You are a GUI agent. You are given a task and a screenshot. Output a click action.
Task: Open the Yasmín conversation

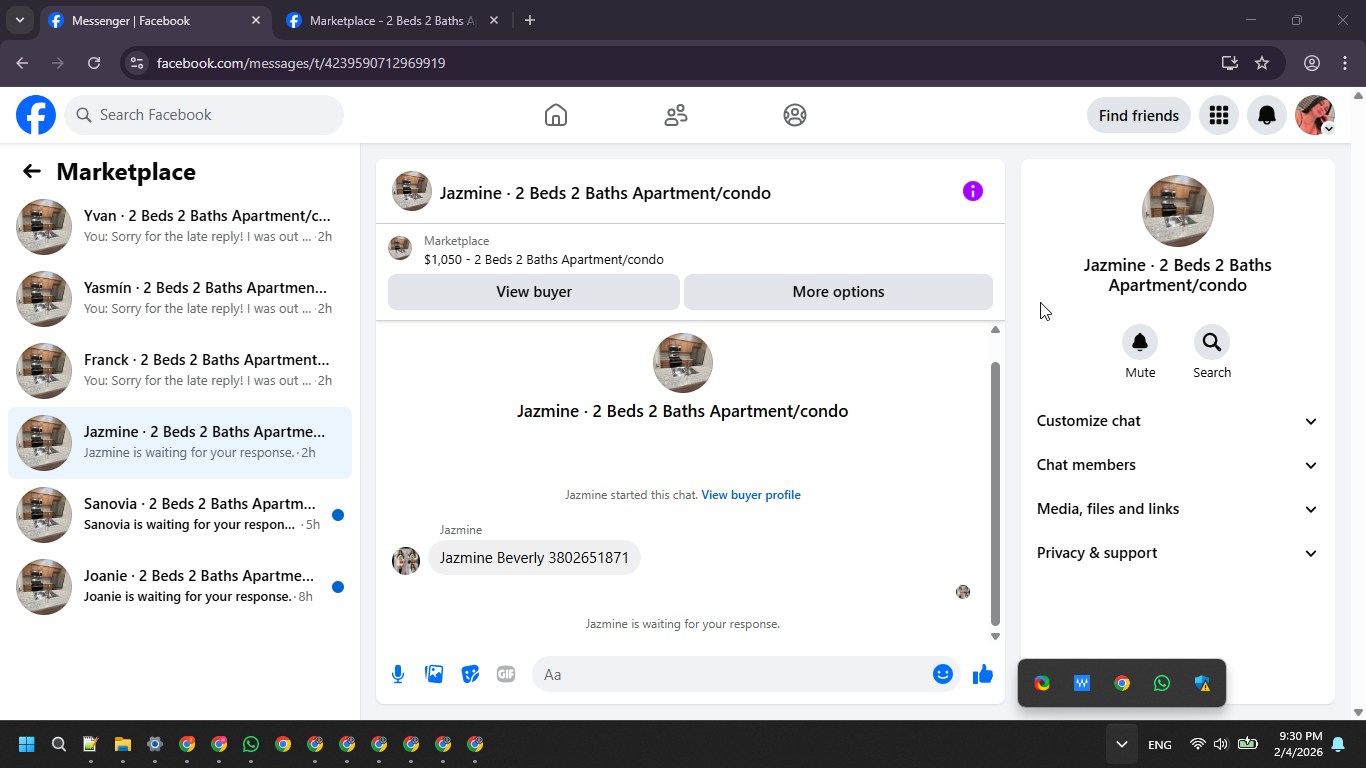tap(180, 299)
